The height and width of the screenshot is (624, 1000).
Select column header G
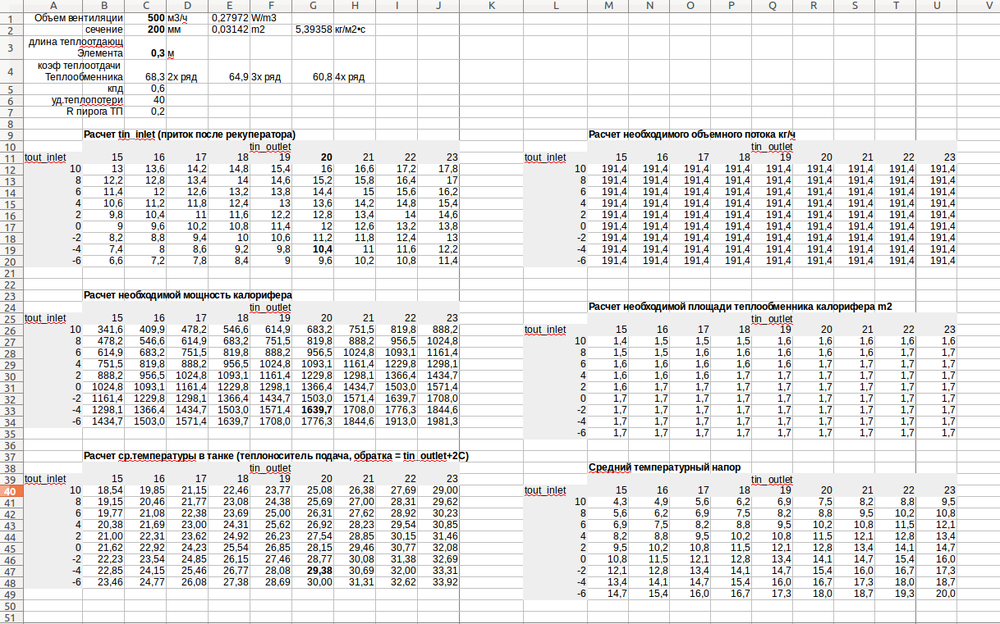pos(312,6)
